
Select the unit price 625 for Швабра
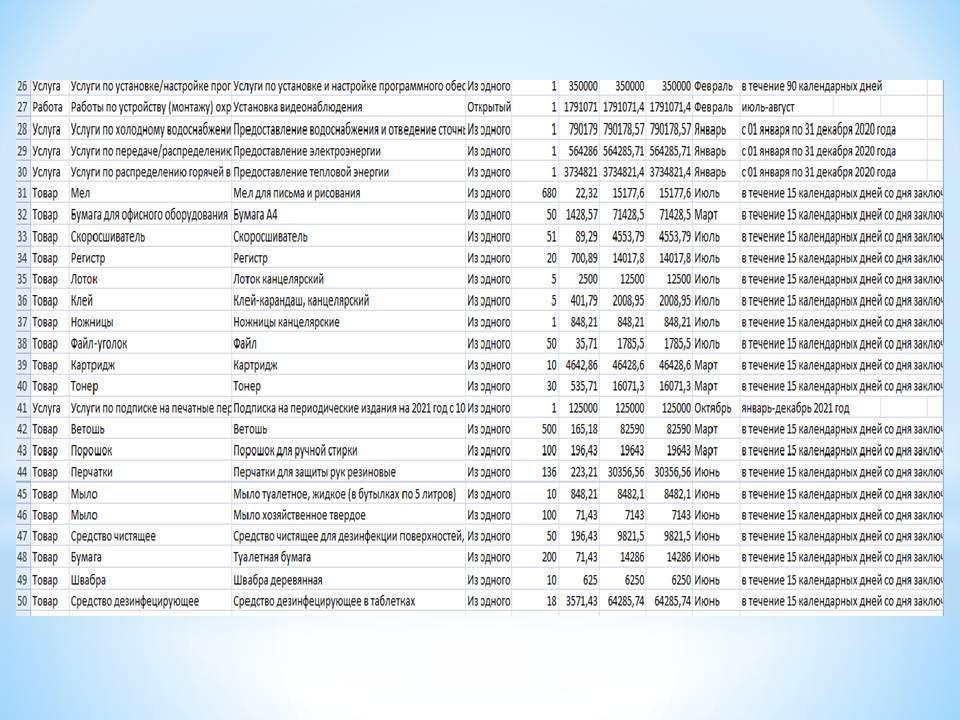pos(590,580)
